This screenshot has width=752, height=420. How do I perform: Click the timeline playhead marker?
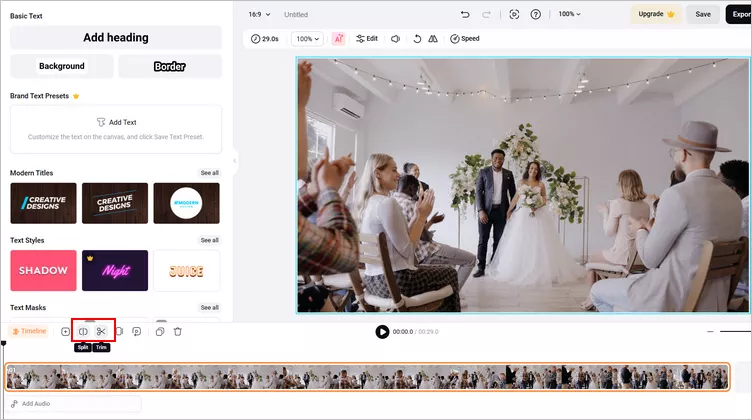click(x=3, y=343)
